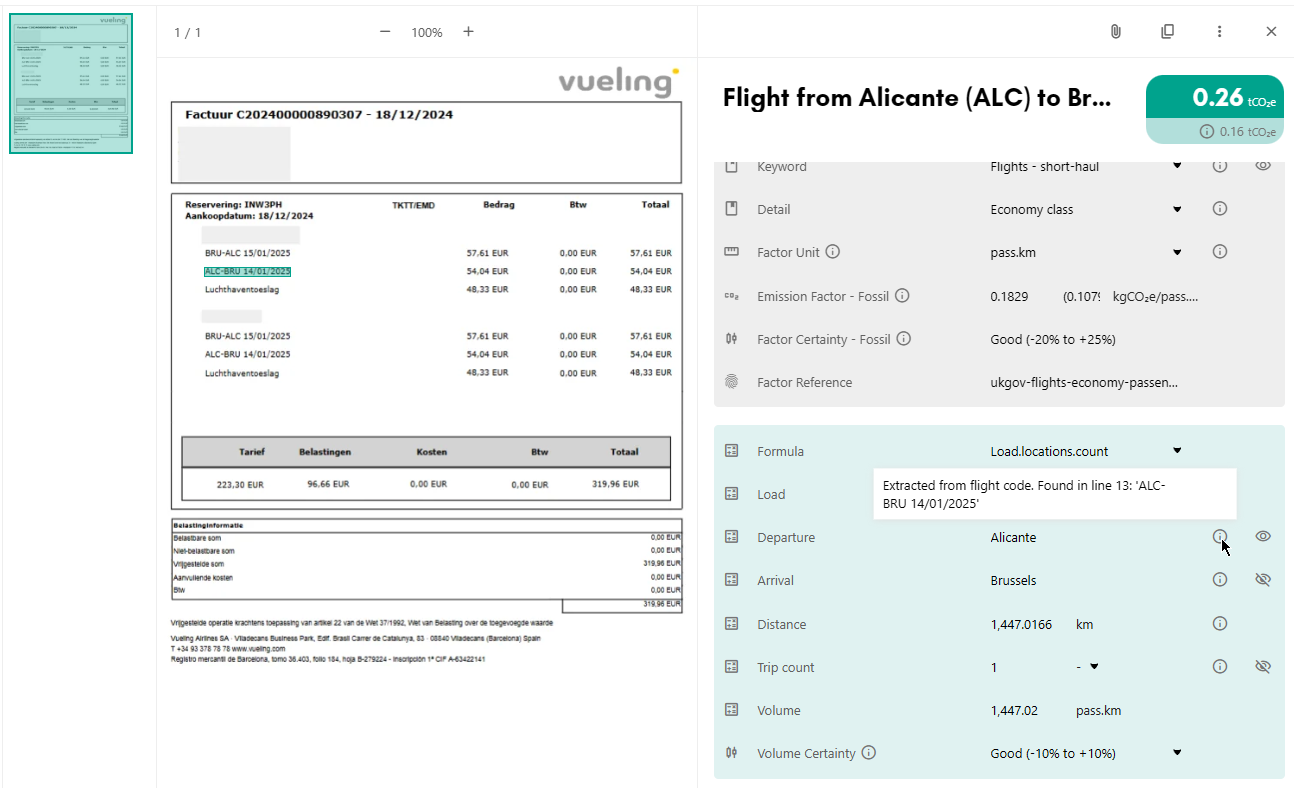
Task: Click info icon next to Volume Certainty
Action: (868, 753)
